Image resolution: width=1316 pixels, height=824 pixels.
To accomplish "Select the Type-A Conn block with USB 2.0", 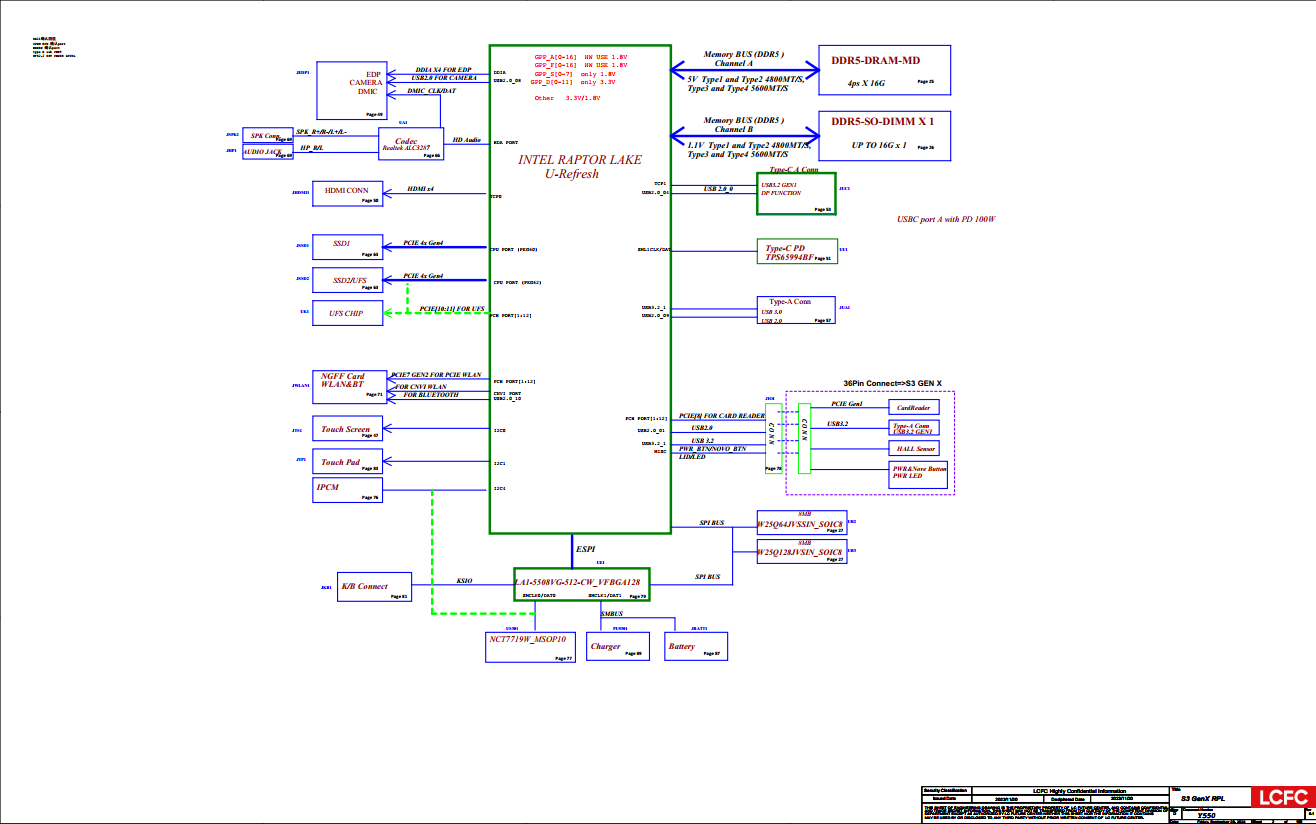I will click(x=795, y=310).
